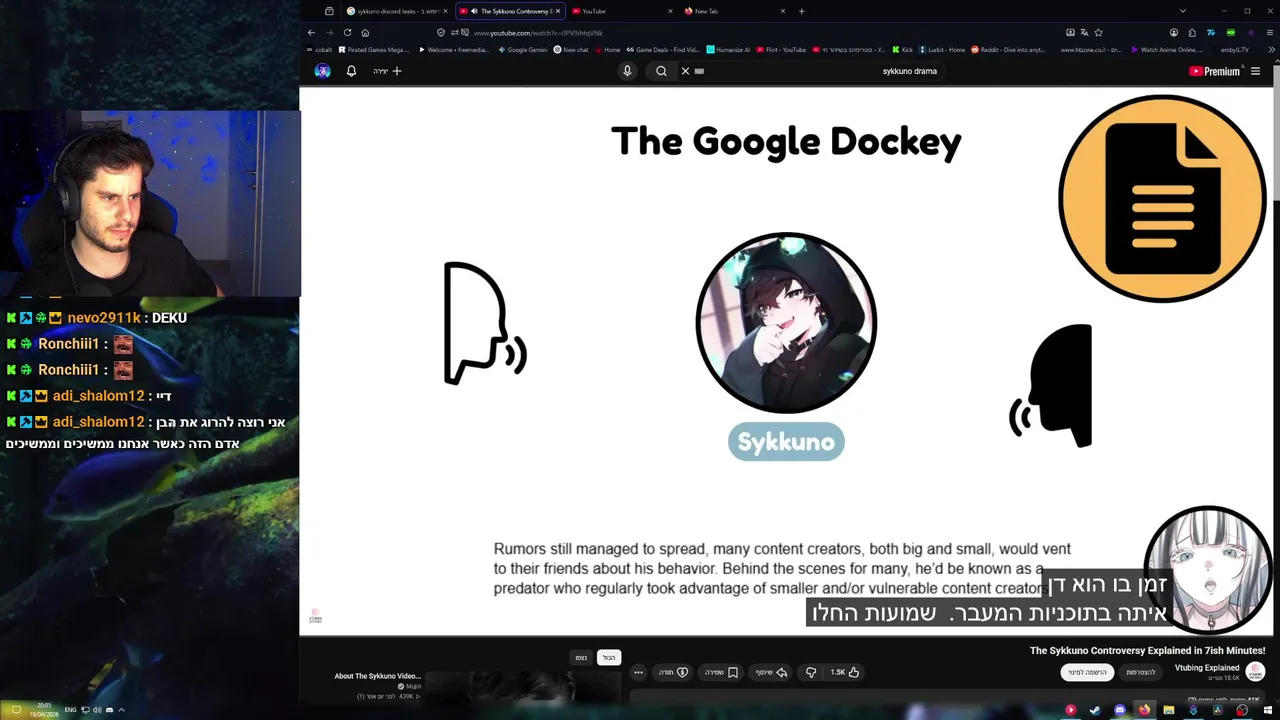Screen dimensions: 1280x720
Task: Click the browser home icon
Action: click(x=365, y=32)
